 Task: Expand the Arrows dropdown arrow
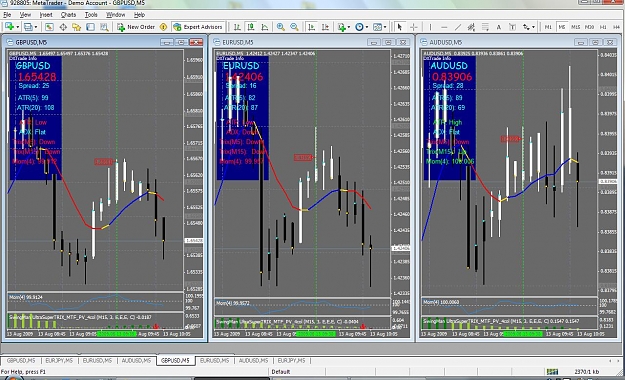pos(533,27)
